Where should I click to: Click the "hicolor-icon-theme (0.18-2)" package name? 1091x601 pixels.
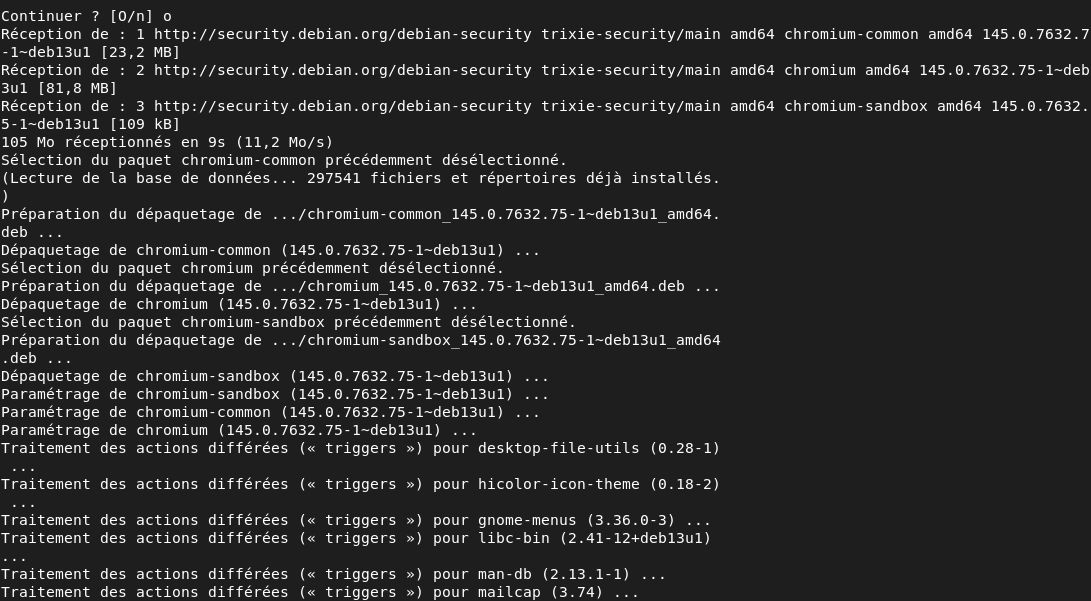point(599,484)
